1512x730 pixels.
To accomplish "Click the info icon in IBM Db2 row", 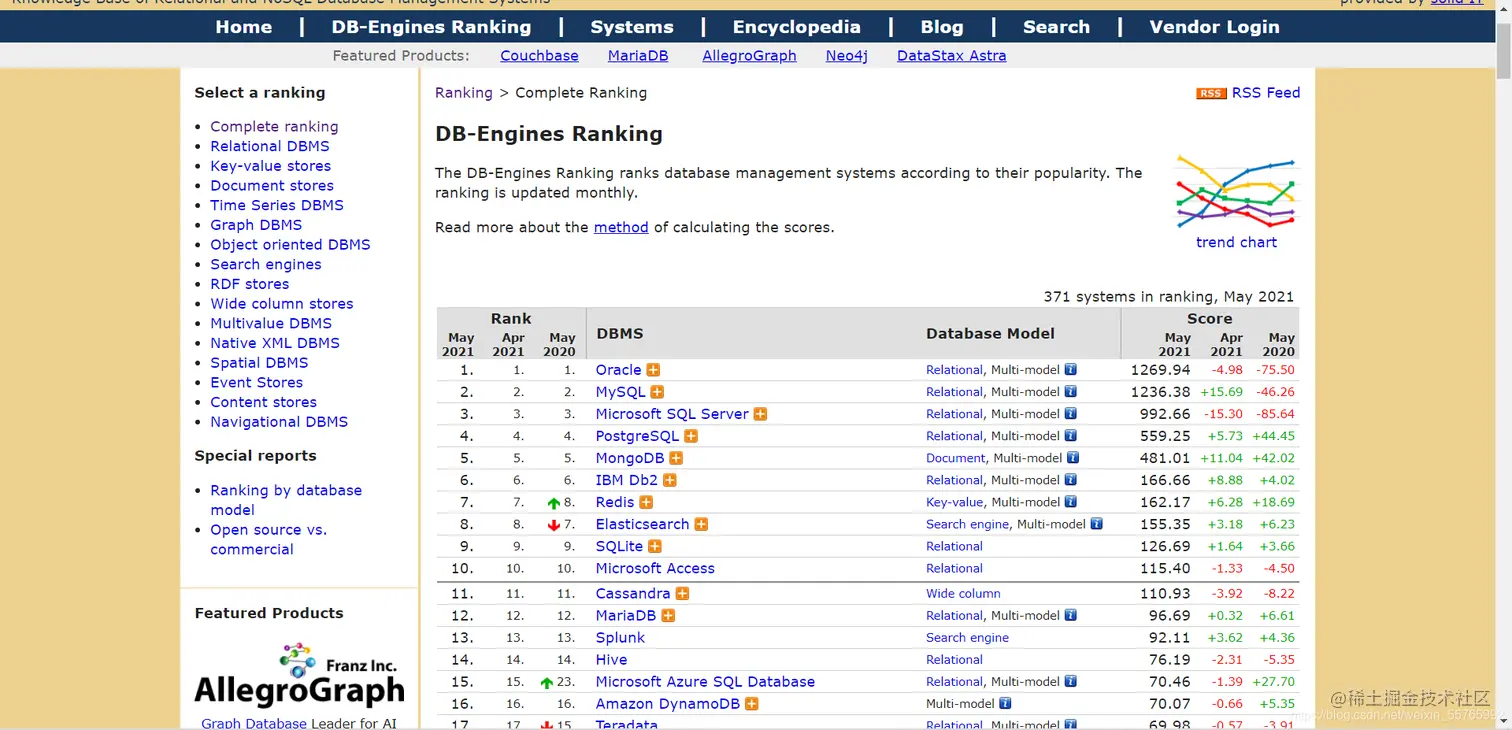I will 1071,480.
